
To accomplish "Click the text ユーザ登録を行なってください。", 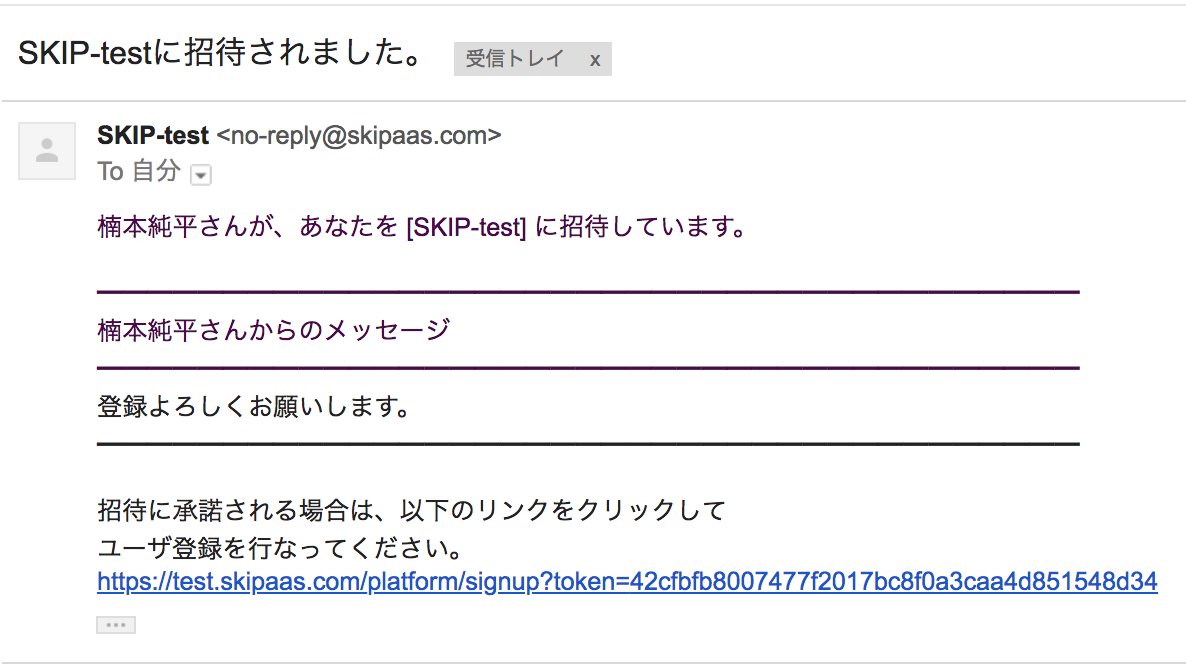I will (280, 548).
